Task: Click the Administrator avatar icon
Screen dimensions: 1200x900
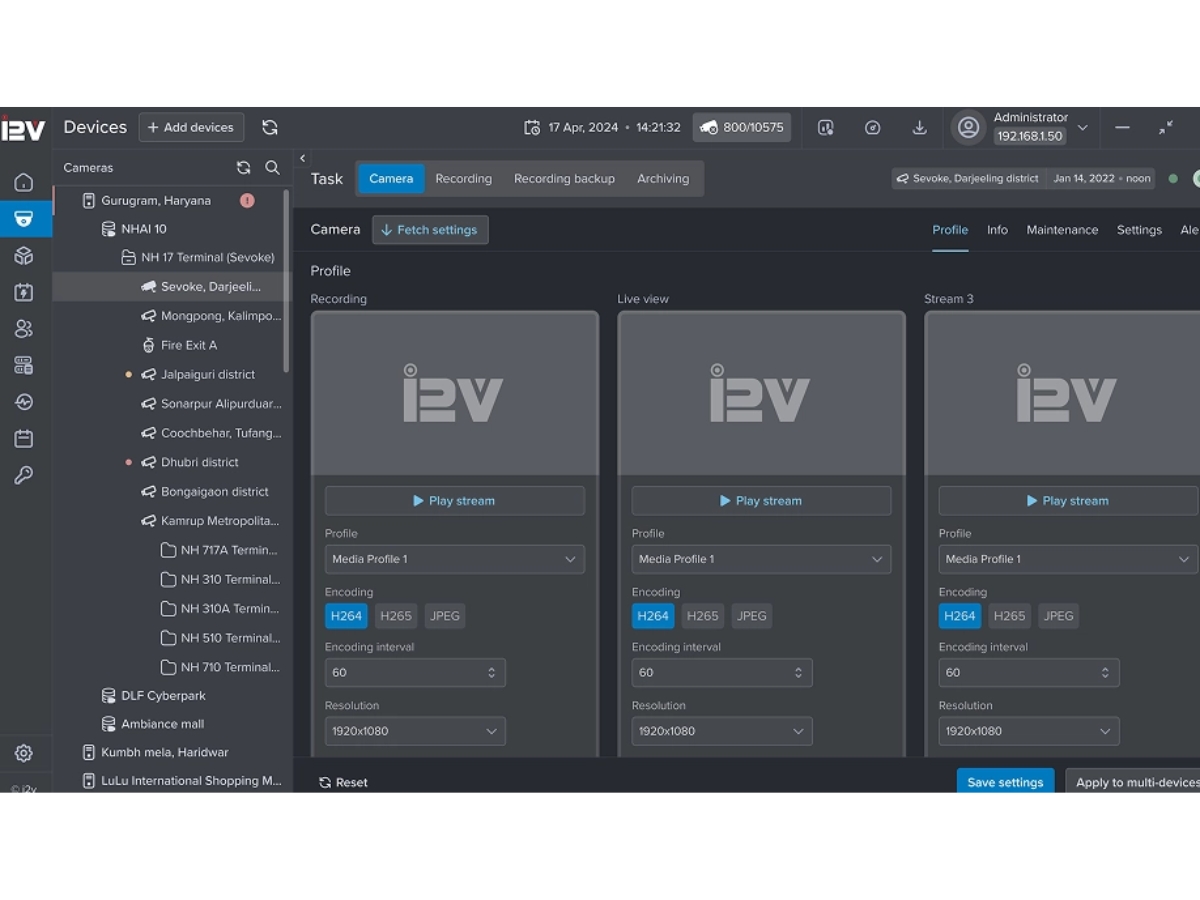Action: pyautogui.click(x=968, y=127)
